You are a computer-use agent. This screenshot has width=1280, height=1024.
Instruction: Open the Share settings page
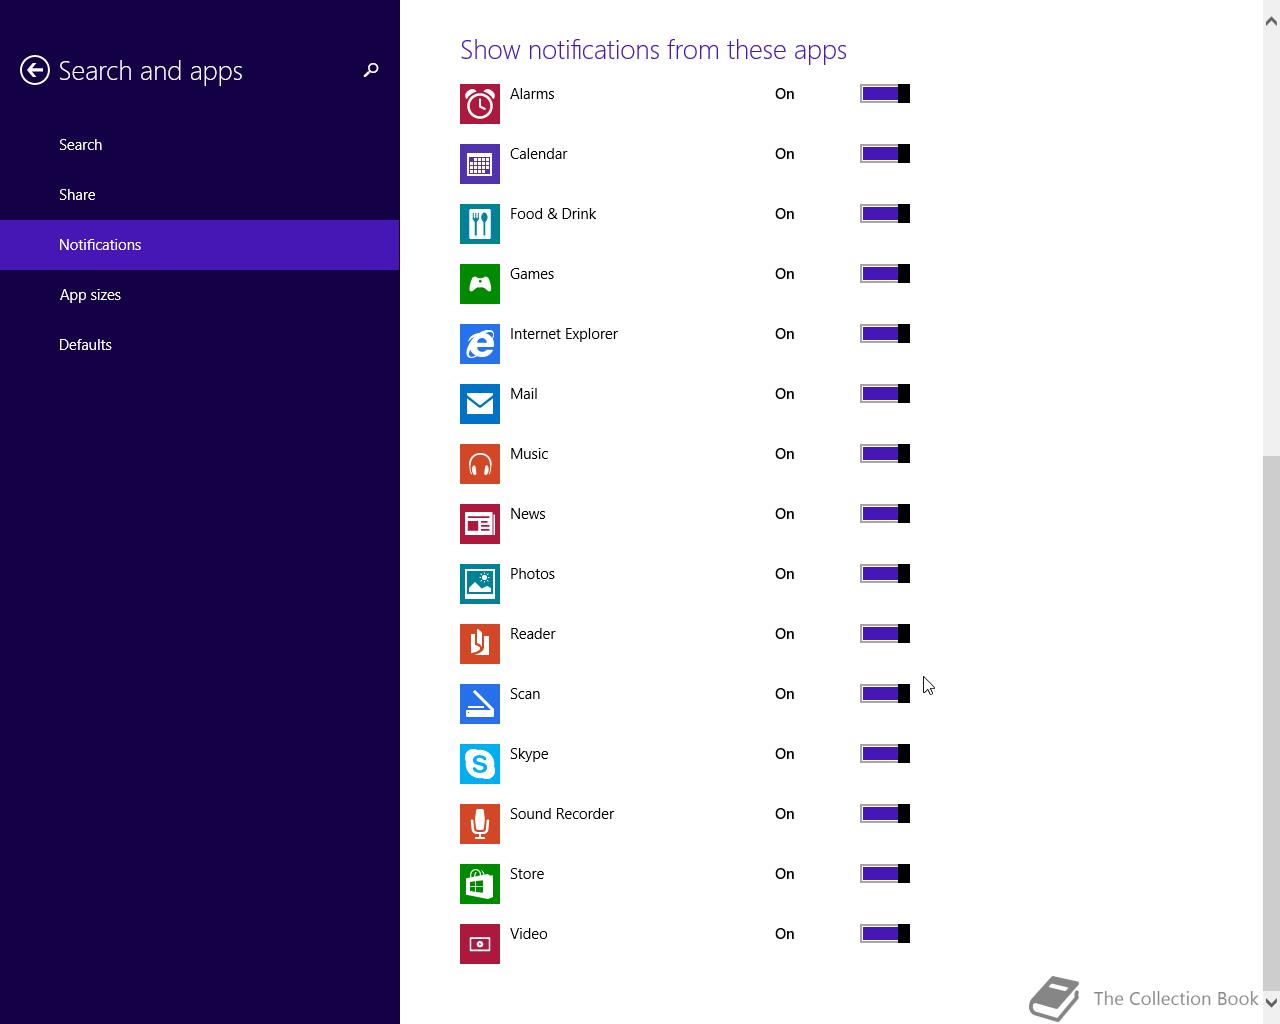(200, 195)
